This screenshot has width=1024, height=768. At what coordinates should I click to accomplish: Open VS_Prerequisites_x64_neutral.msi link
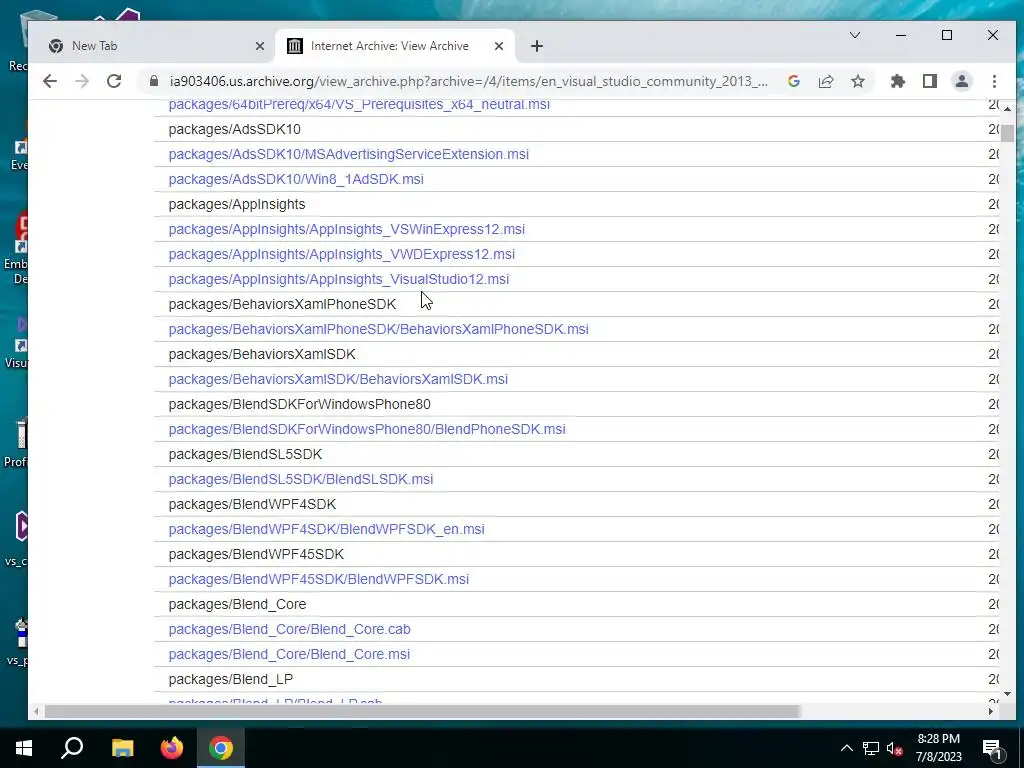click(359, 104)
